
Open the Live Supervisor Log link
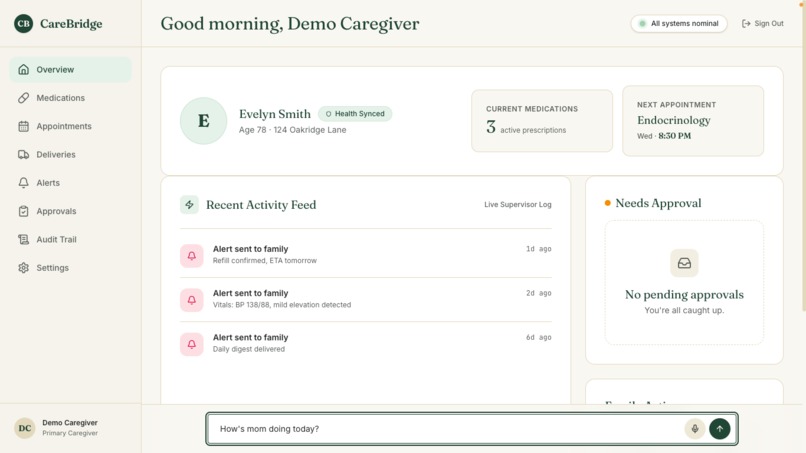coord(518,205)
